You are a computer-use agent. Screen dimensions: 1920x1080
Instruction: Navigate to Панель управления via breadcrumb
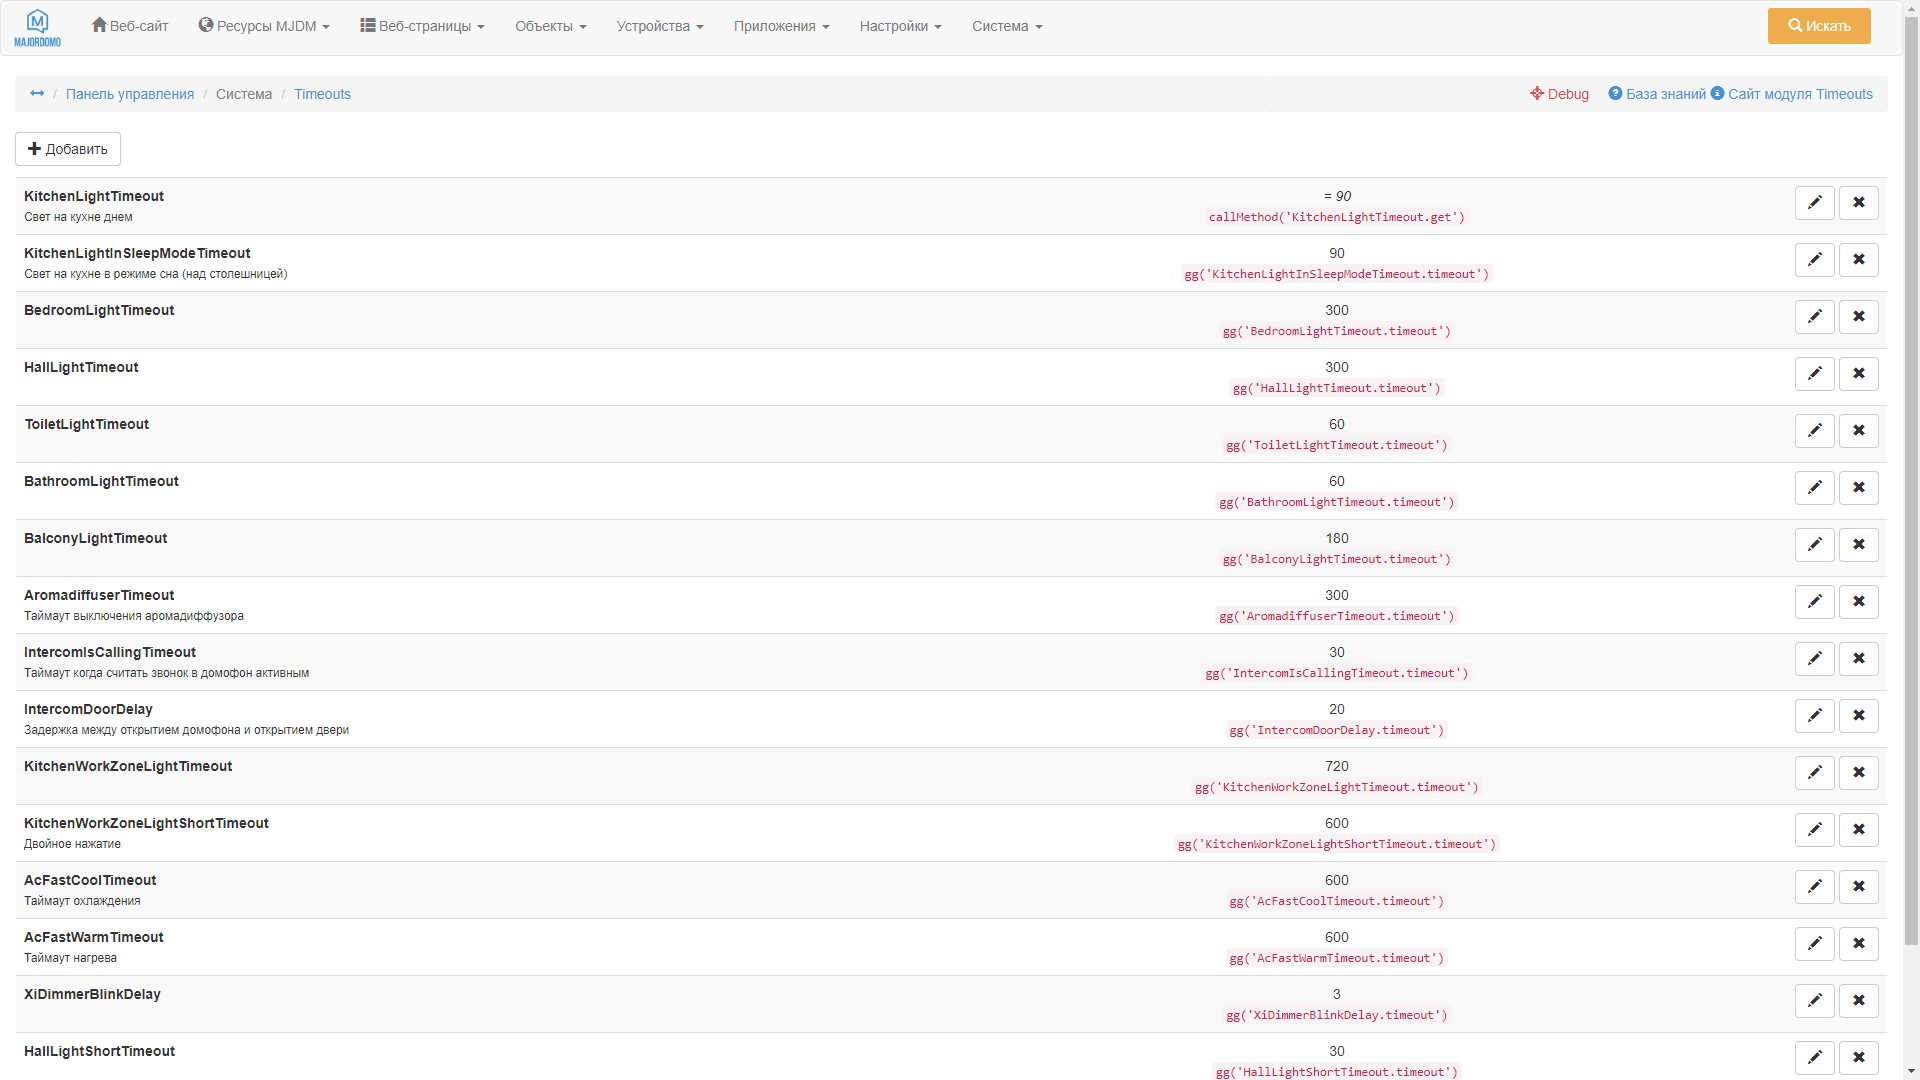coord(130,93)
